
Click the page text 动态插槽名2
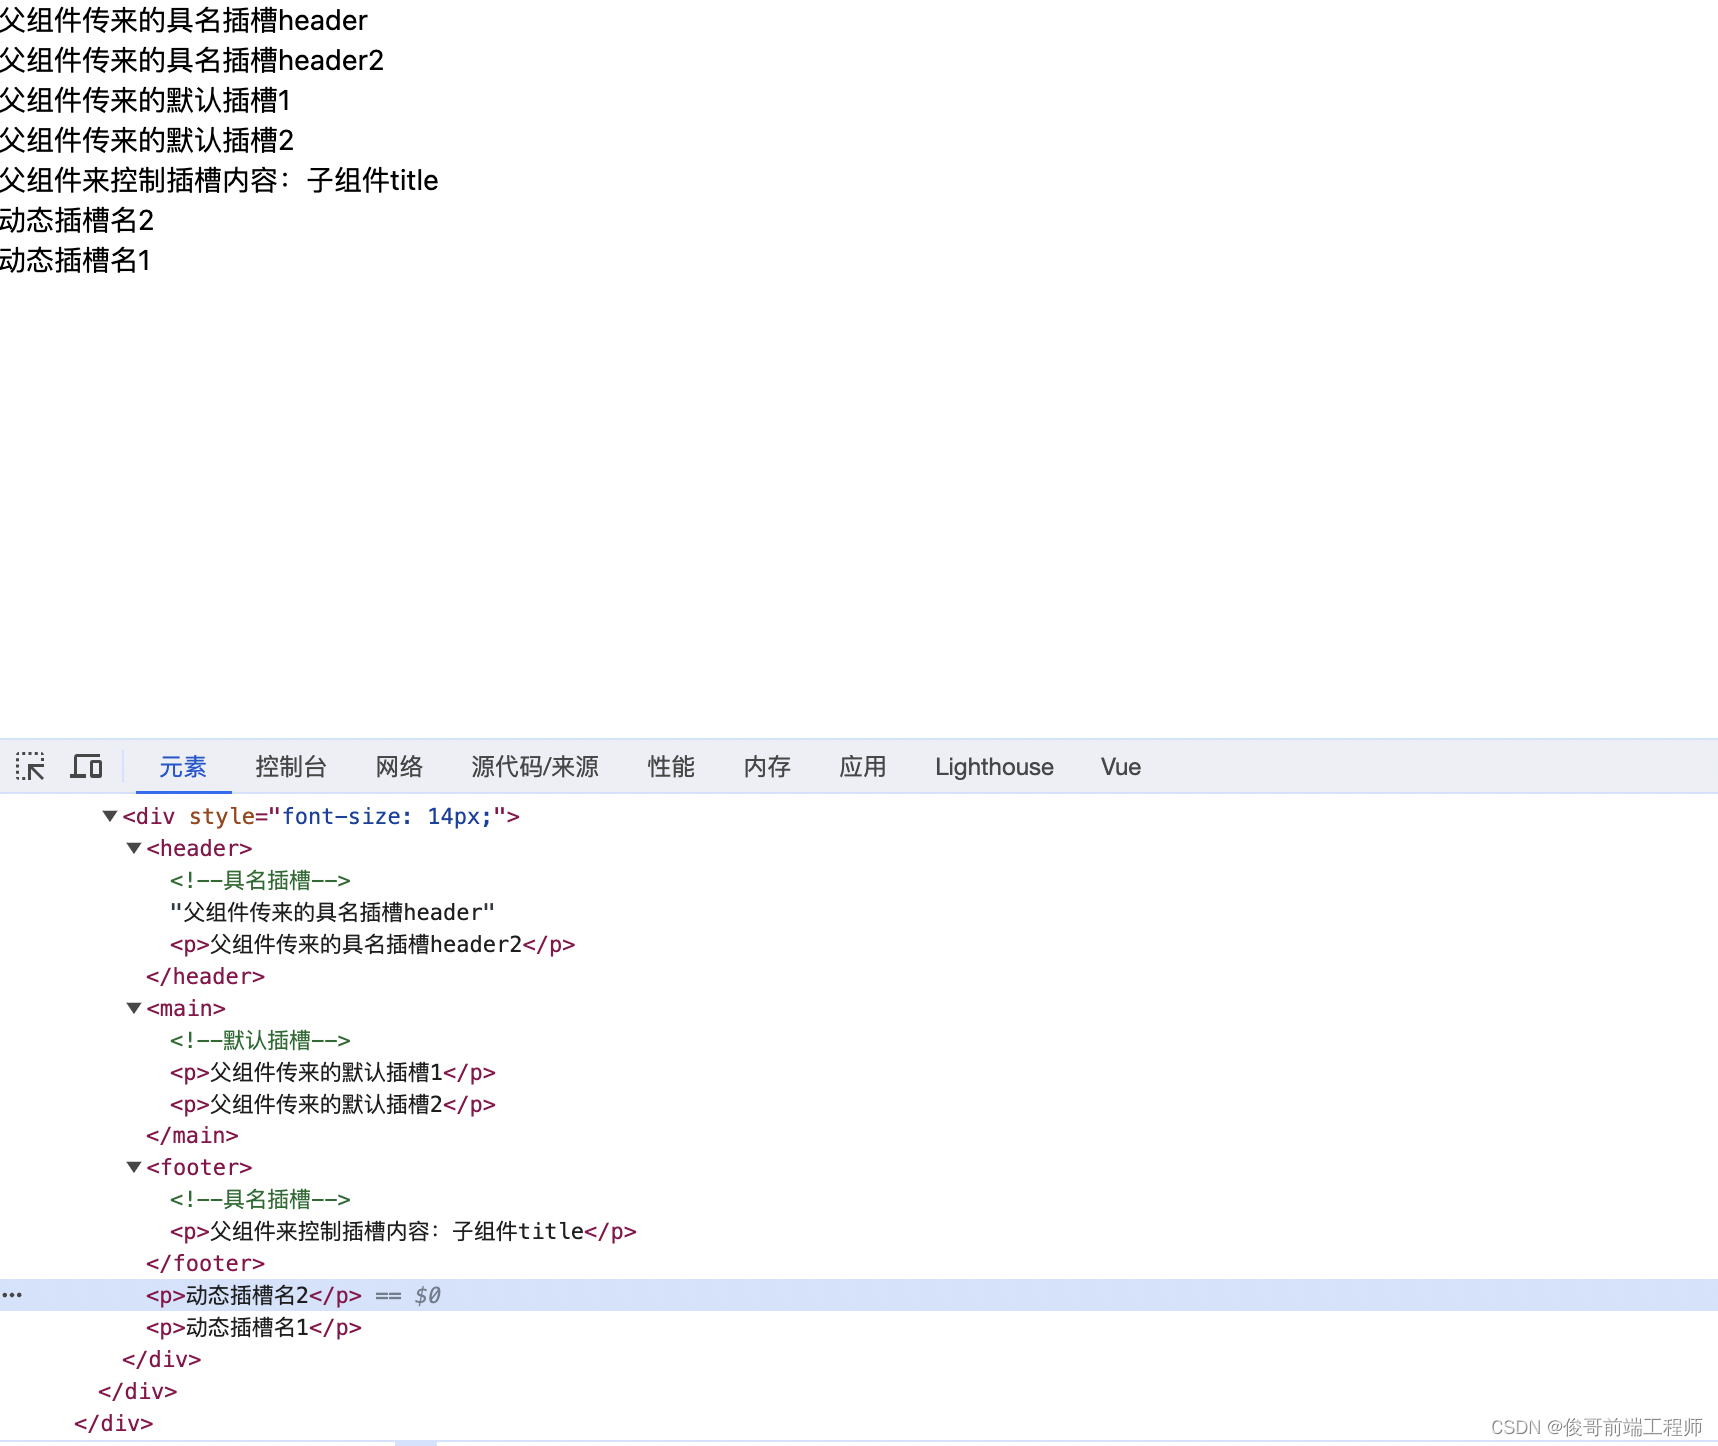pos(77,220)
